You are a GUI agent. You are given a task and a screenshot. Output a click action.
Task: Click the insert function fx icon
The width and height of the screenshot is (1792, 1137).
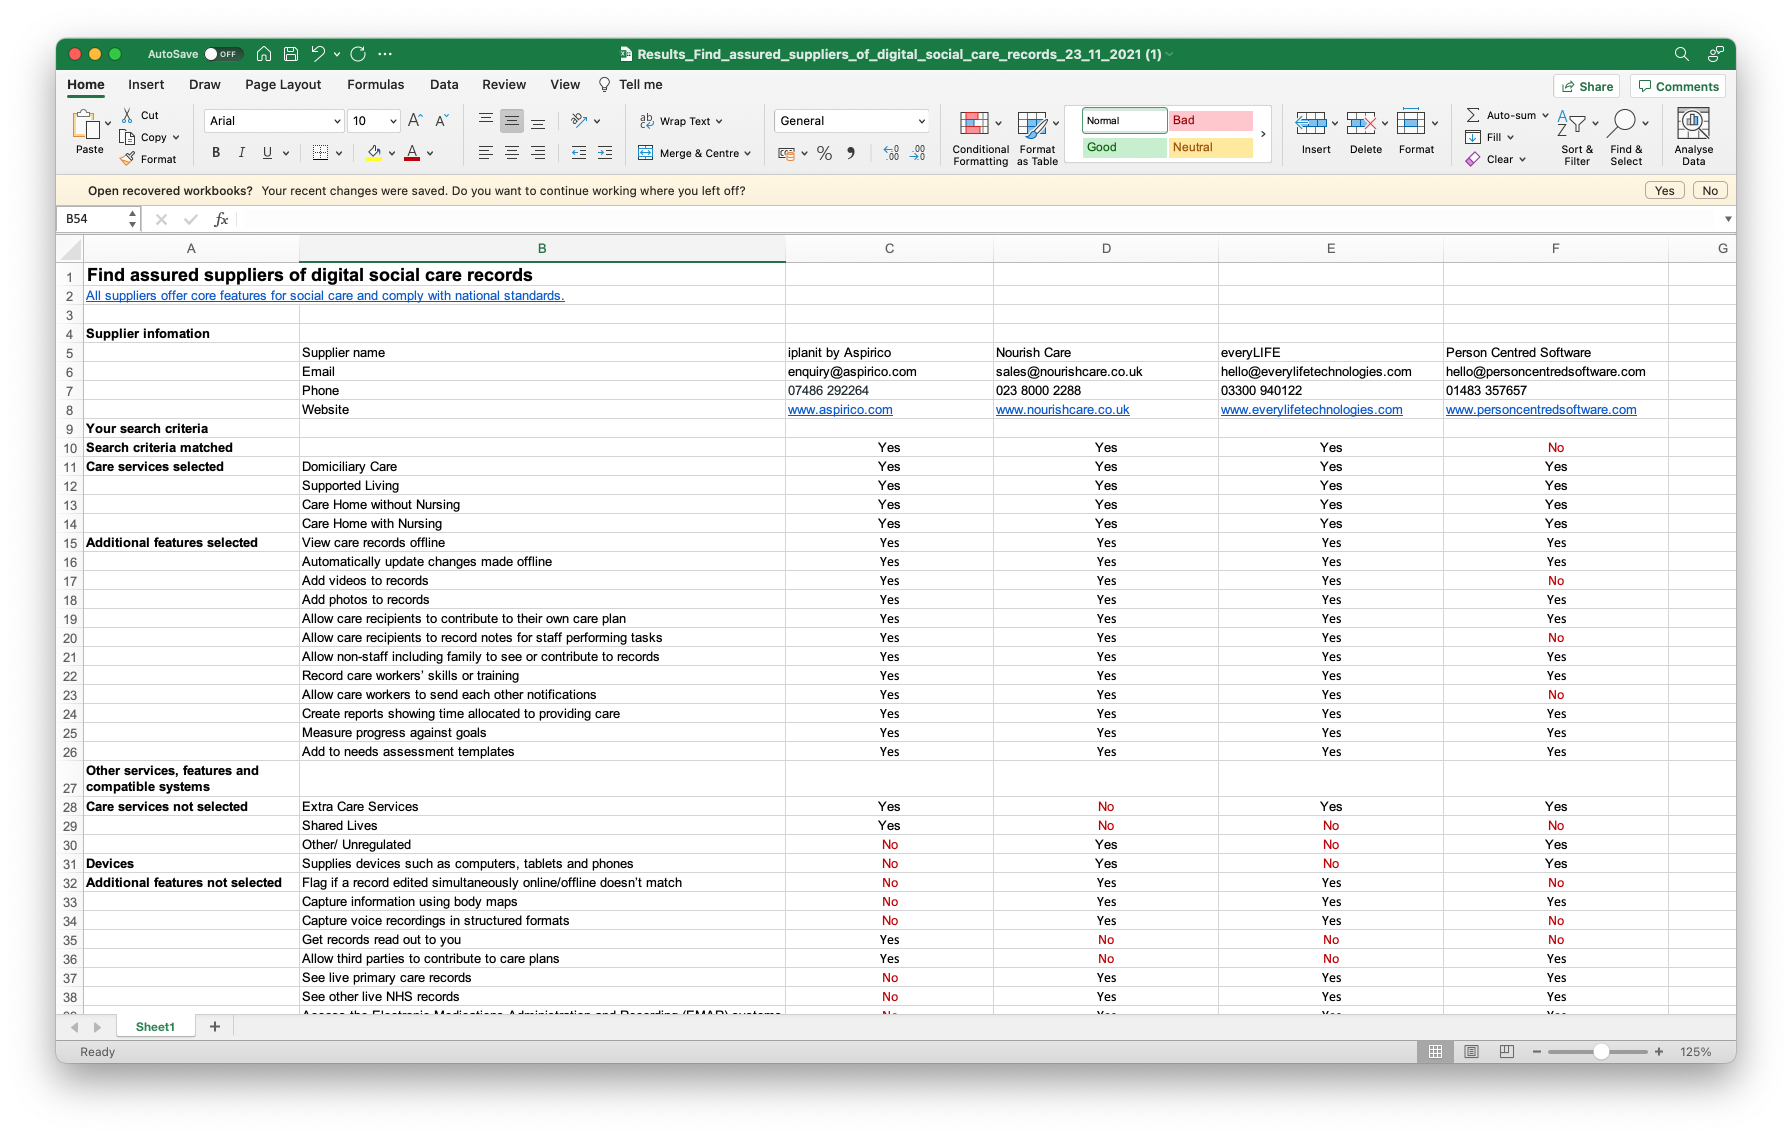coord(221,219)
